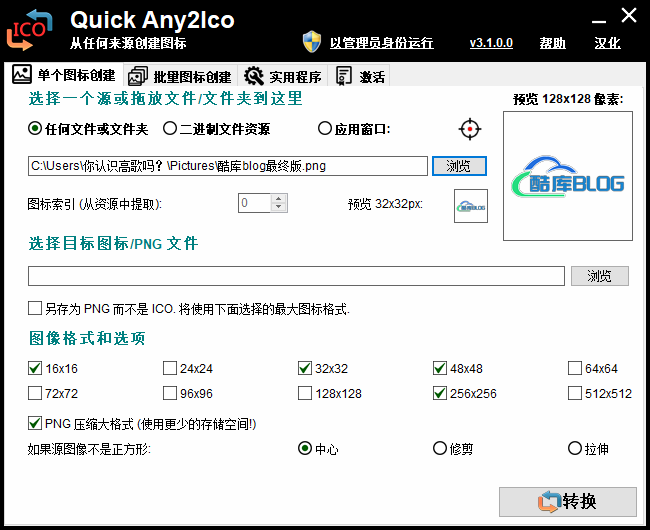Viewport: 650px width, 530px height.
Task: Open the 帮助 help link
Action: point(552,43)
